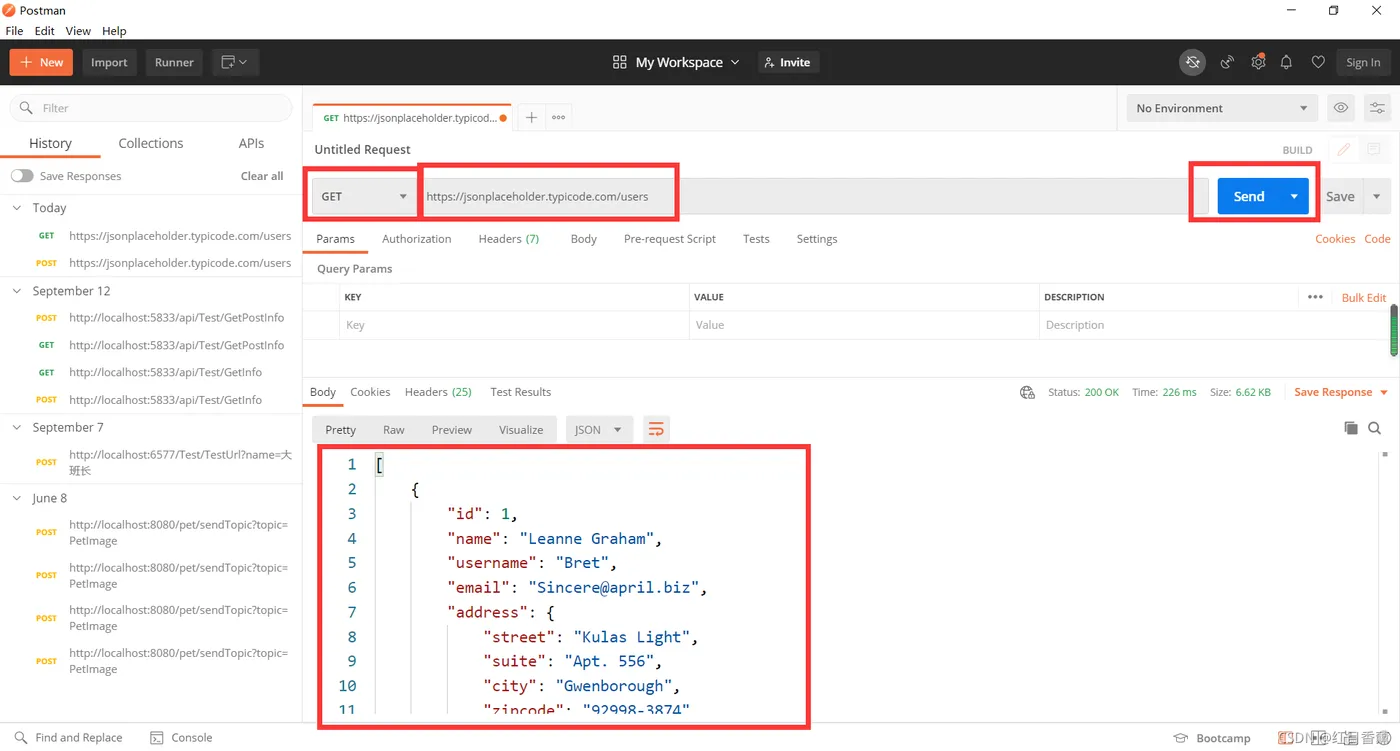Open the View menu

pos(78,31)
